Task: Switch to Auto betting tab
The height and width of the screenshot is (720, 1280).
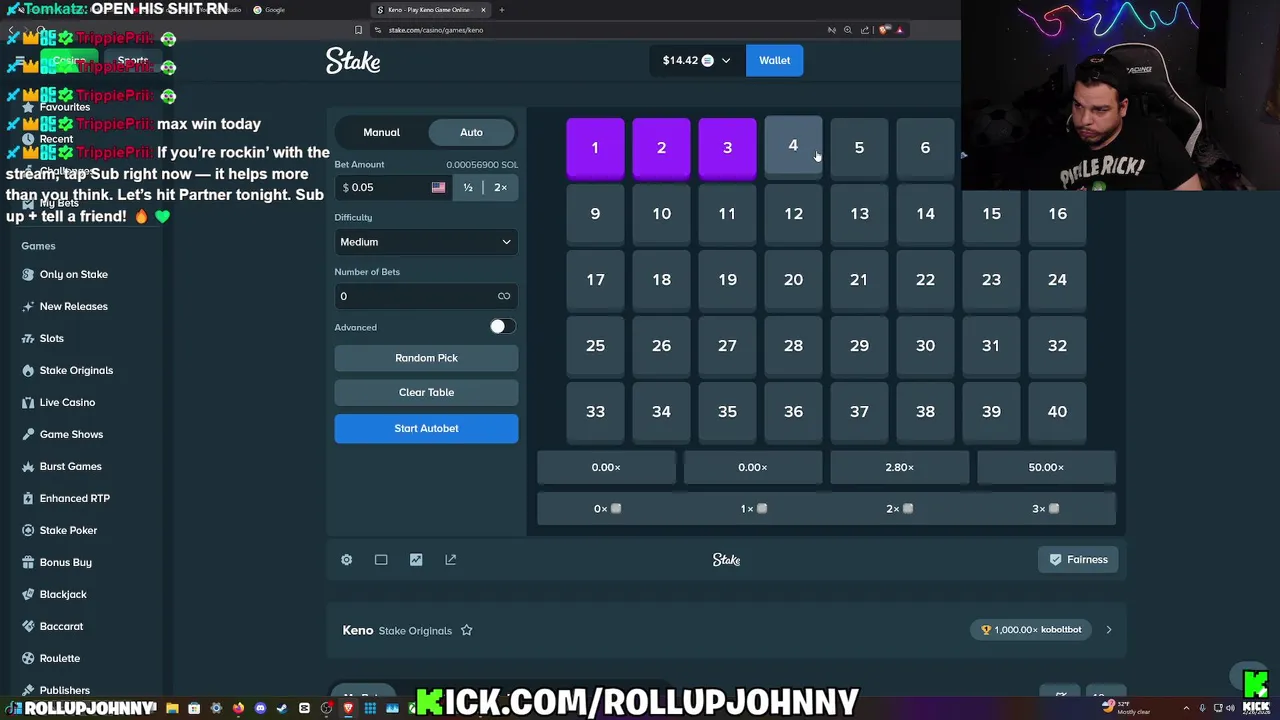Action: point(471,132)
